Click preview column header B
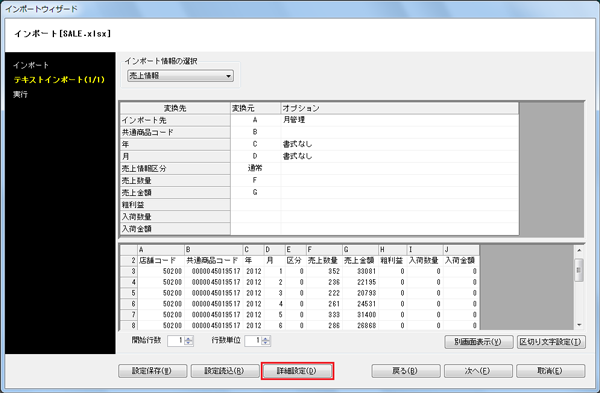The width and height of the screenshot is (600, 393). (214, 250)
